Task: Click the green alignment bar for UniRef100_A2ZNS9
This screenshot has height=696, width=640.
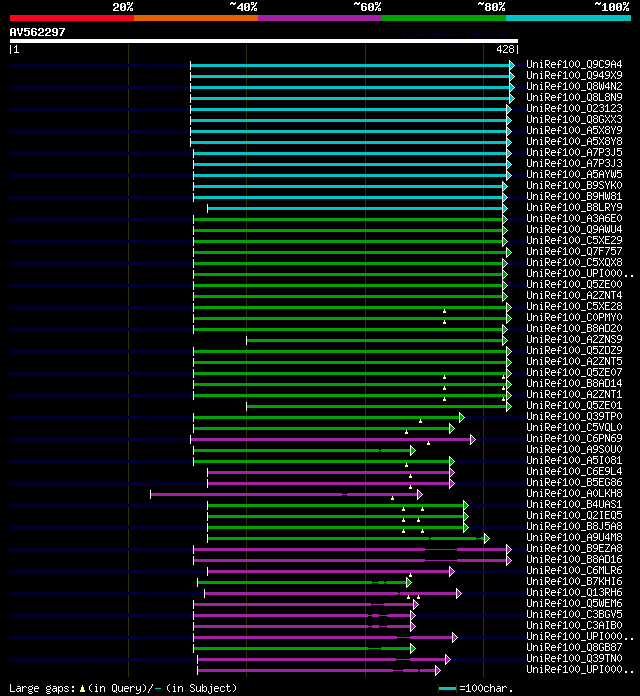Action: (x=375, y=340)
